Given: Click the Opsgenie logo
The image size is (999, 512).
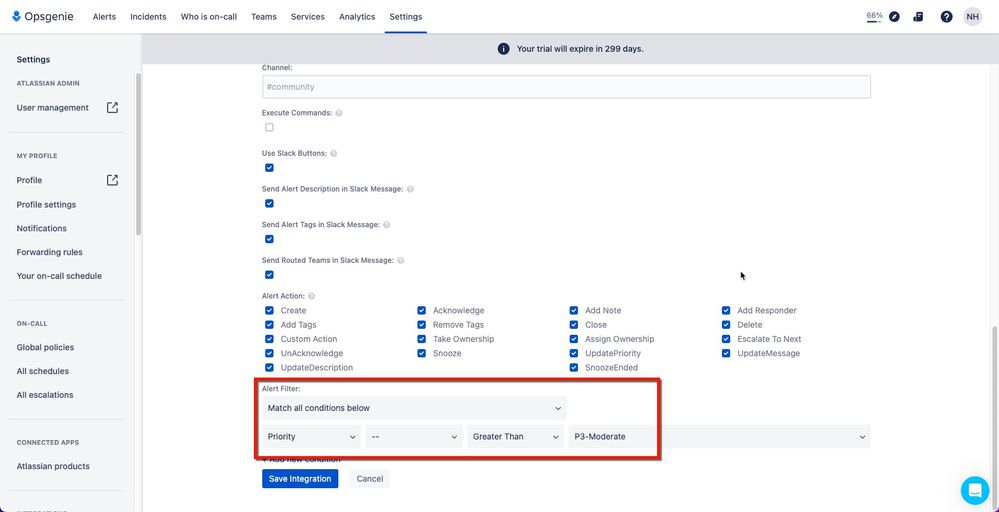Looking at the screenshot, I should click(x=43, y=17).
